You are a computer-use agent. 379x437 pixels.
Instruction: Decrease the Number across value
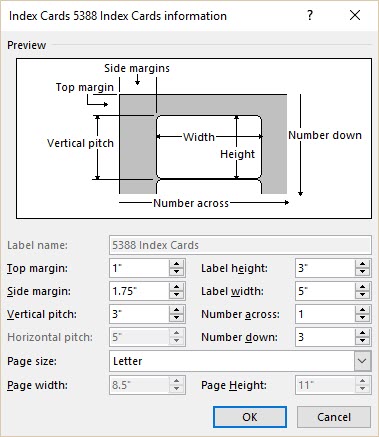[x=362, y=318]
